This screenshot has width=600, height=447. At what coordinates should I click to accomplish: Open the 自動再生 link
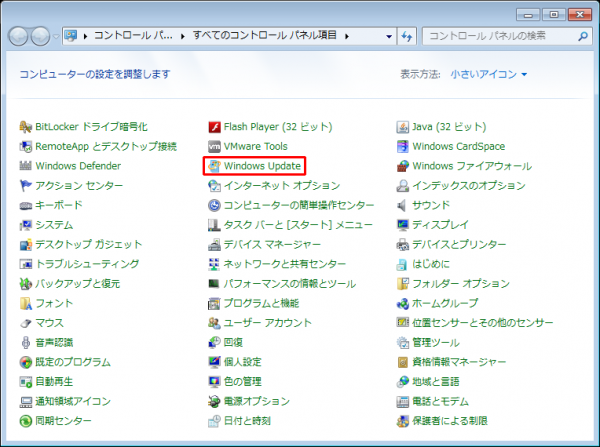click(x=54, y=382)
